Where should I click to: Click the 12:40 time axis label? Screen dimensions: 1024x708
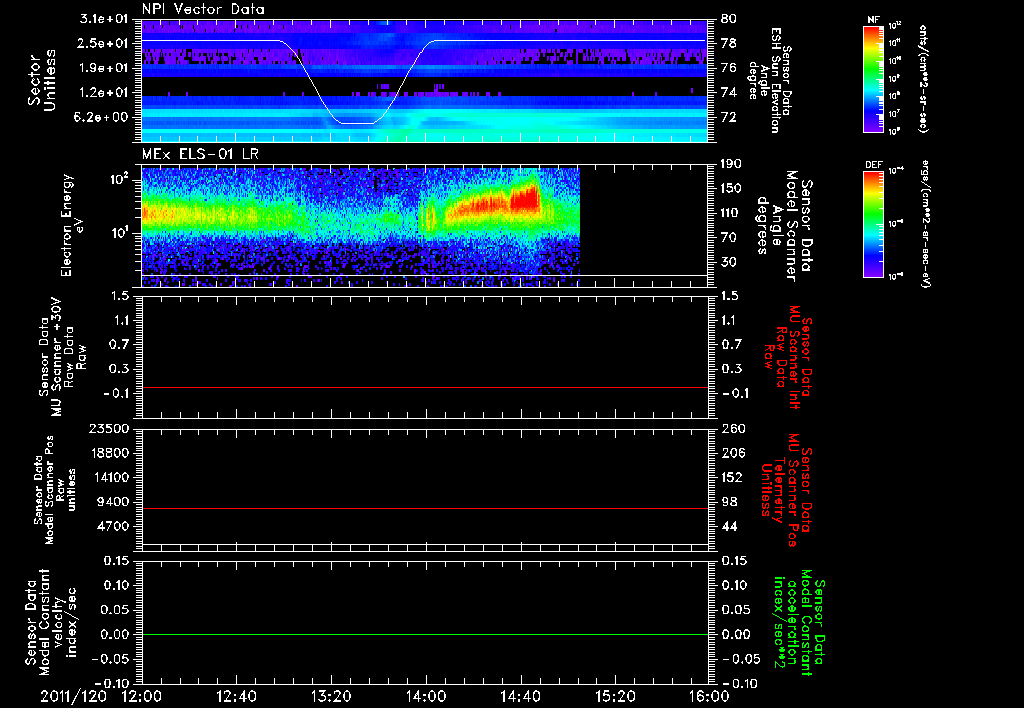[x=236, y=696]
